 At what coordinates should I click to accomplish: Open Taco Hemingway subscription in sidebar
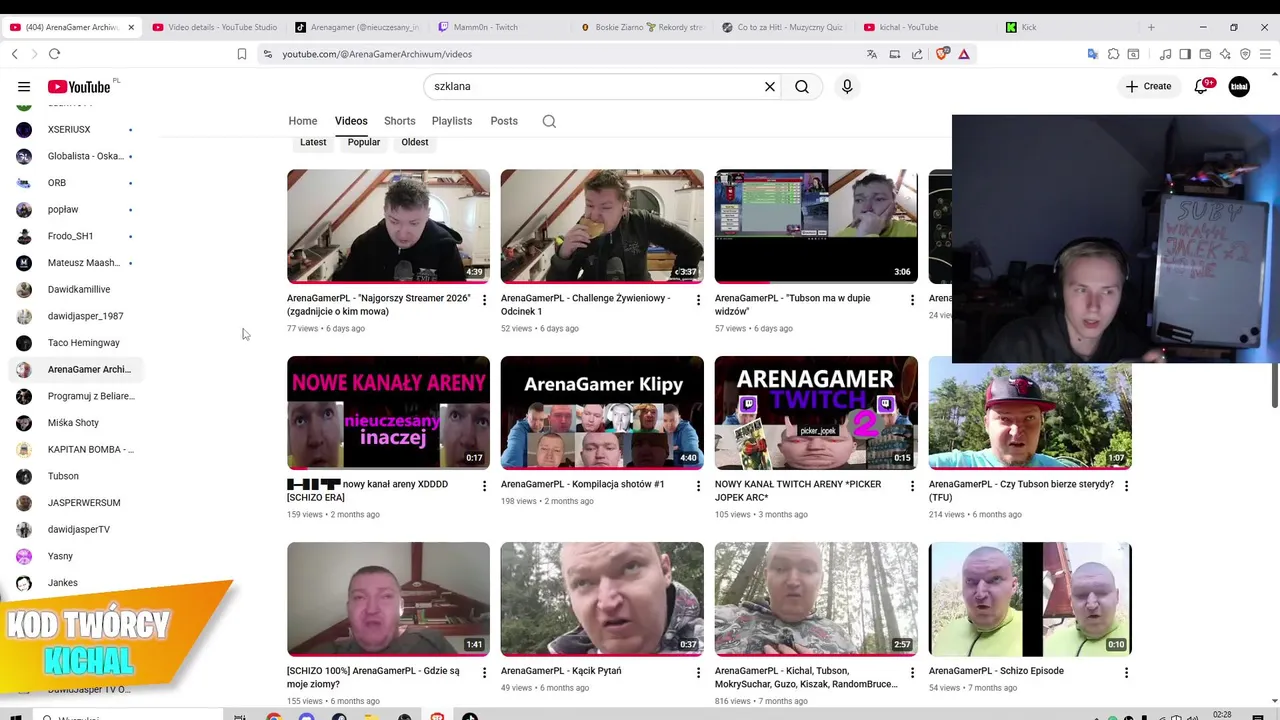pyautogui.click(x=74, y=343)
